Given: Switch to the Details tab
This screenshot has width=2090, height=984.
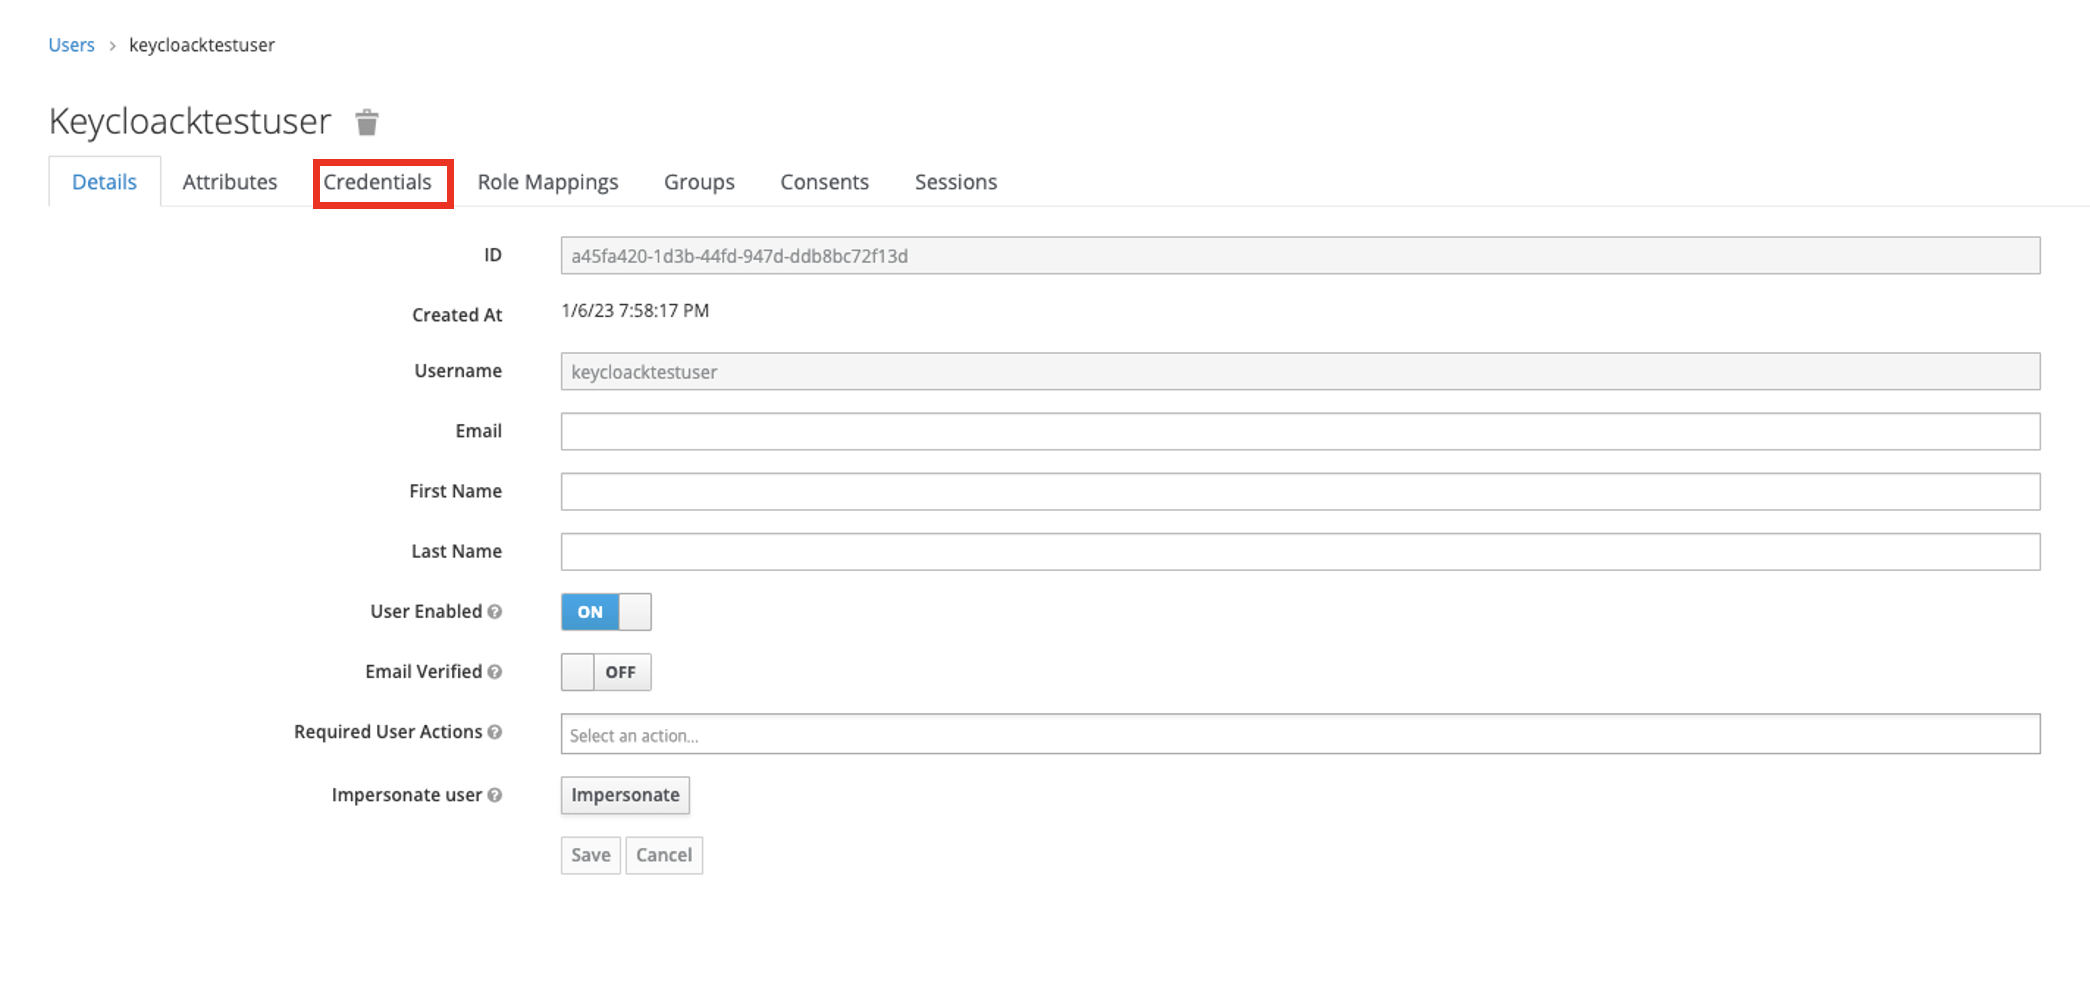Looking at the screenshot, I should [104, 182].
